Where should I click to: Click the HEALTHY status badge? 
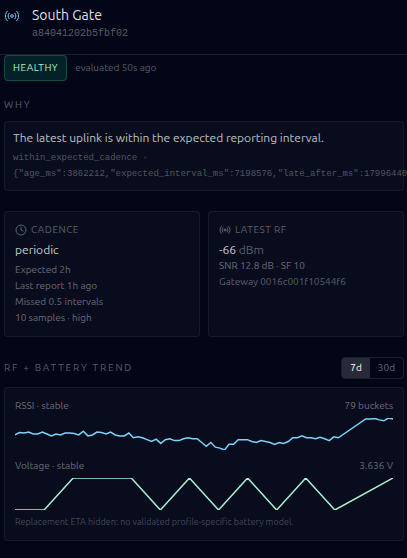click(35, 68)
